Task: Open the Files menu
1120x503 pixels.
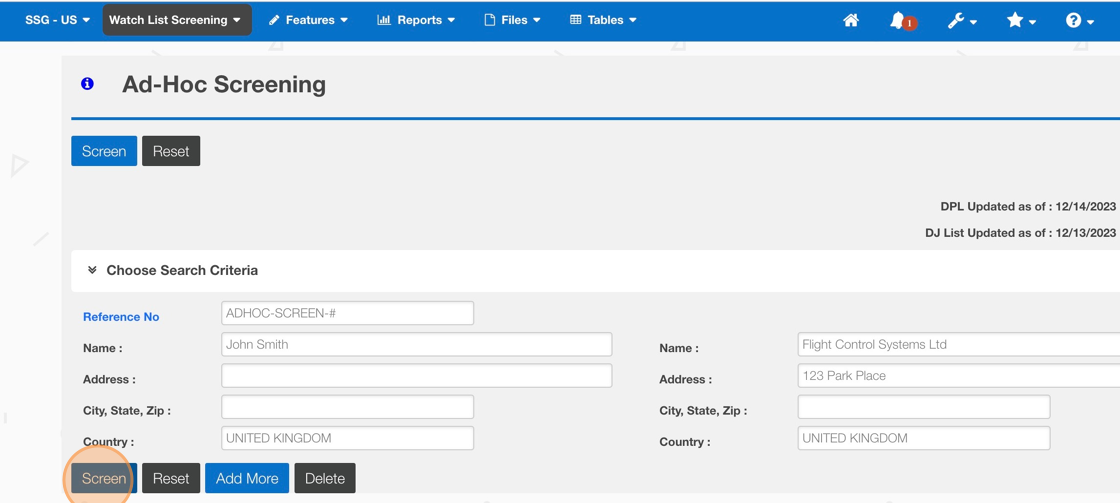Action: click(x=512, y=20)
